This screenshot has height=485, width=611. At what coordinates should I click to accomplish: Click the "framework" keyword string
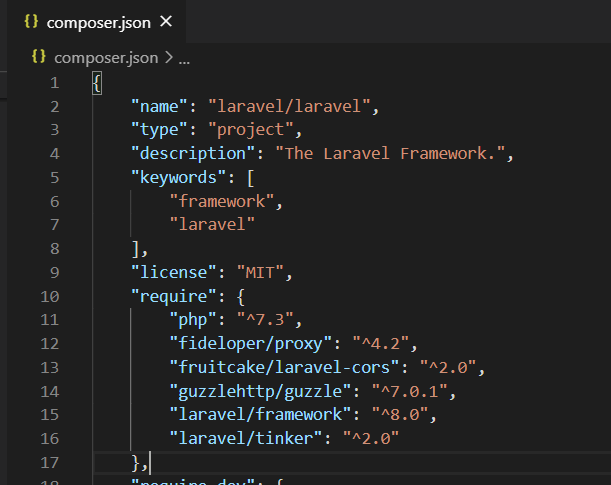coord(222,201)
